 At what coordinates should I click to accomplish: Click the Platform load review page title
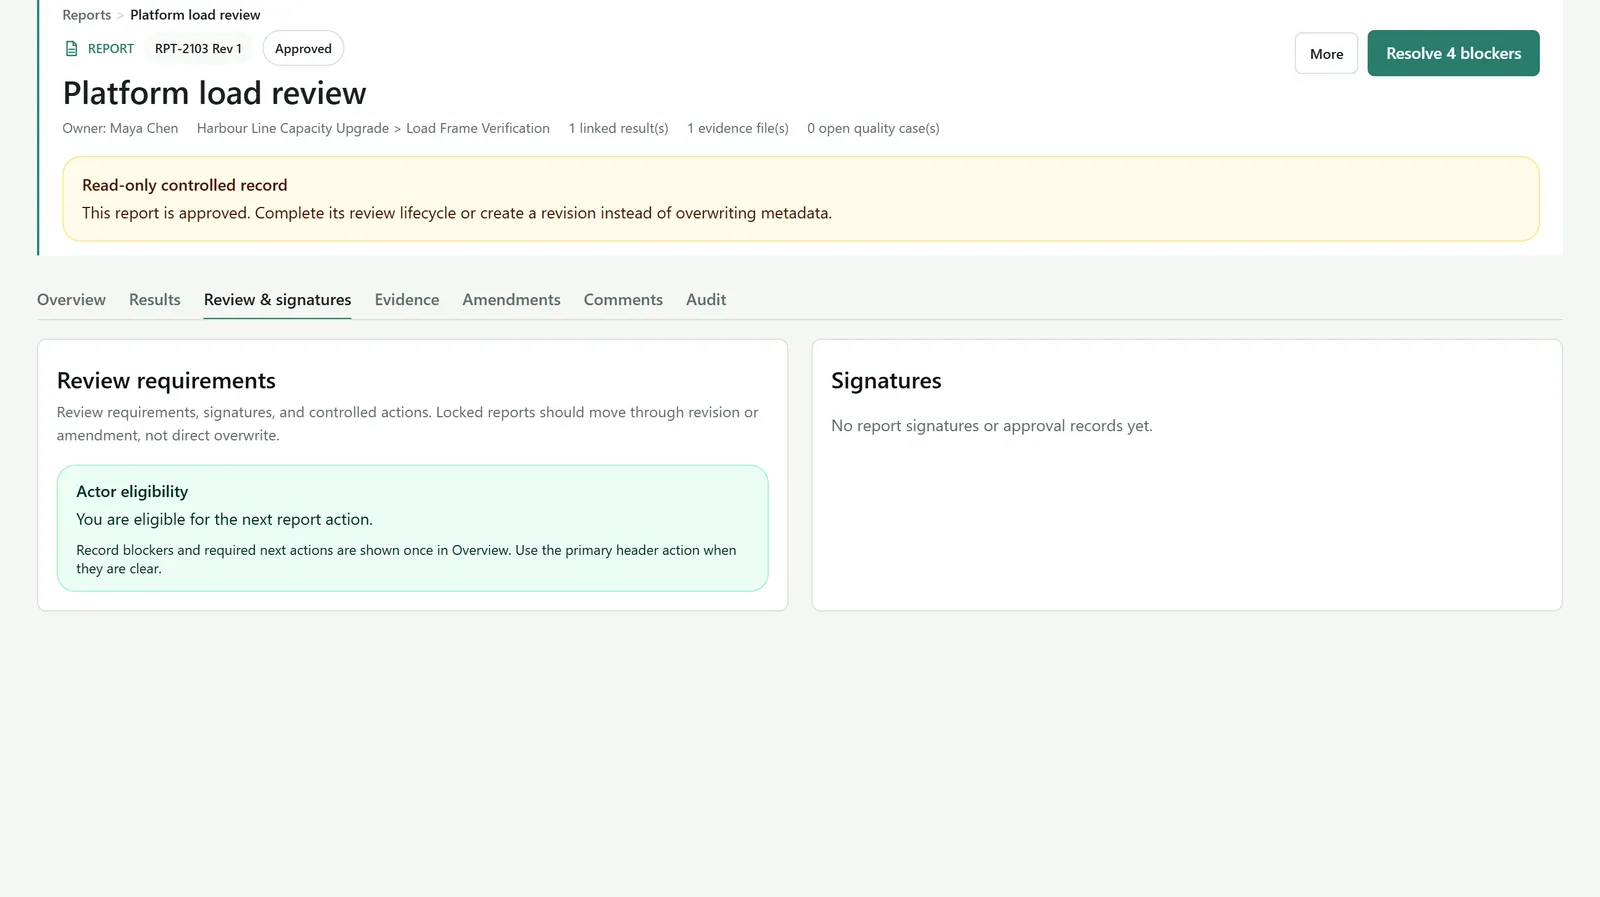point(214,93)
